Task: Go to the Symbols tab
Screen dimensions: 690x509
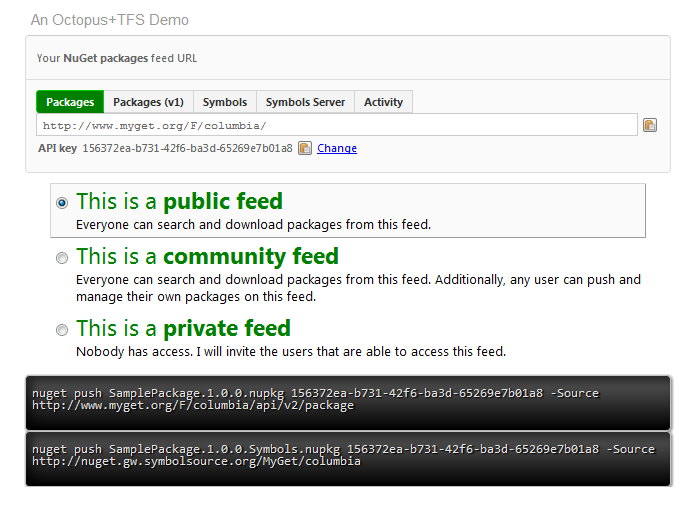Action: (x=225, y=102)
